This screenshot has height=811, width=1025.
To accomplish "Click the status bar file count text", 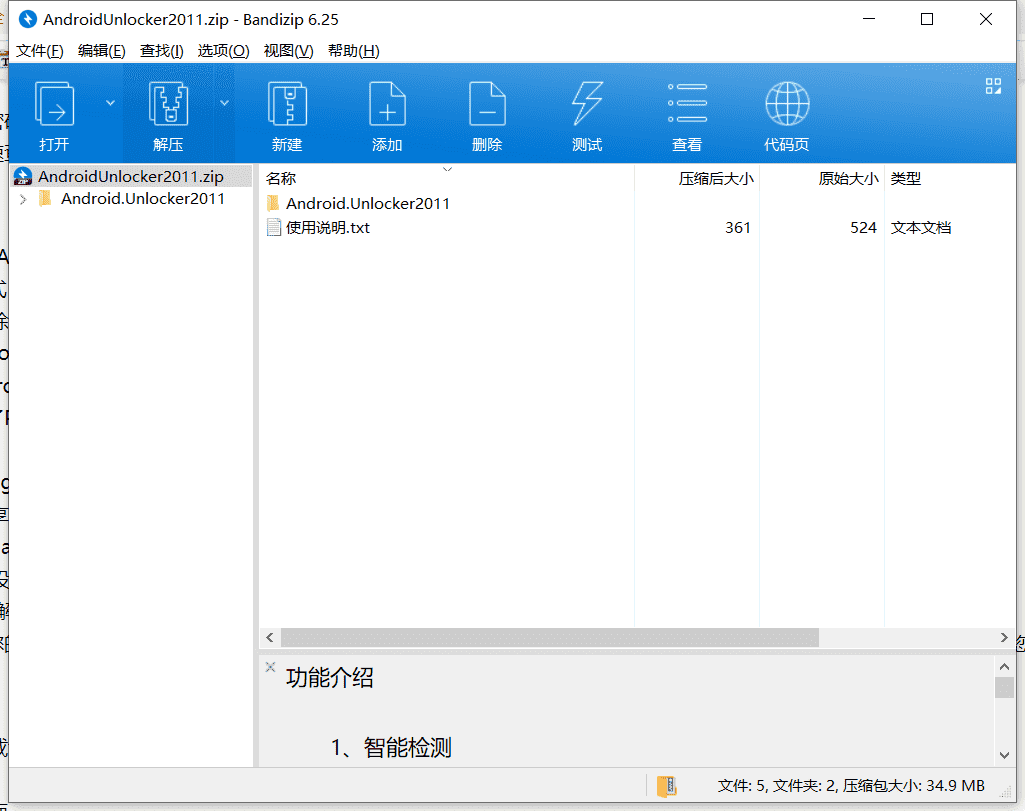I will point(851,786).
